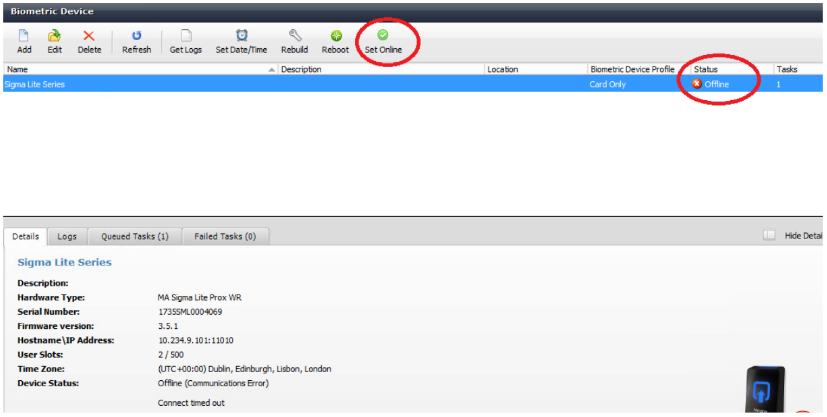
Task: Refresh the biometric device list
Action: (136, 36)
